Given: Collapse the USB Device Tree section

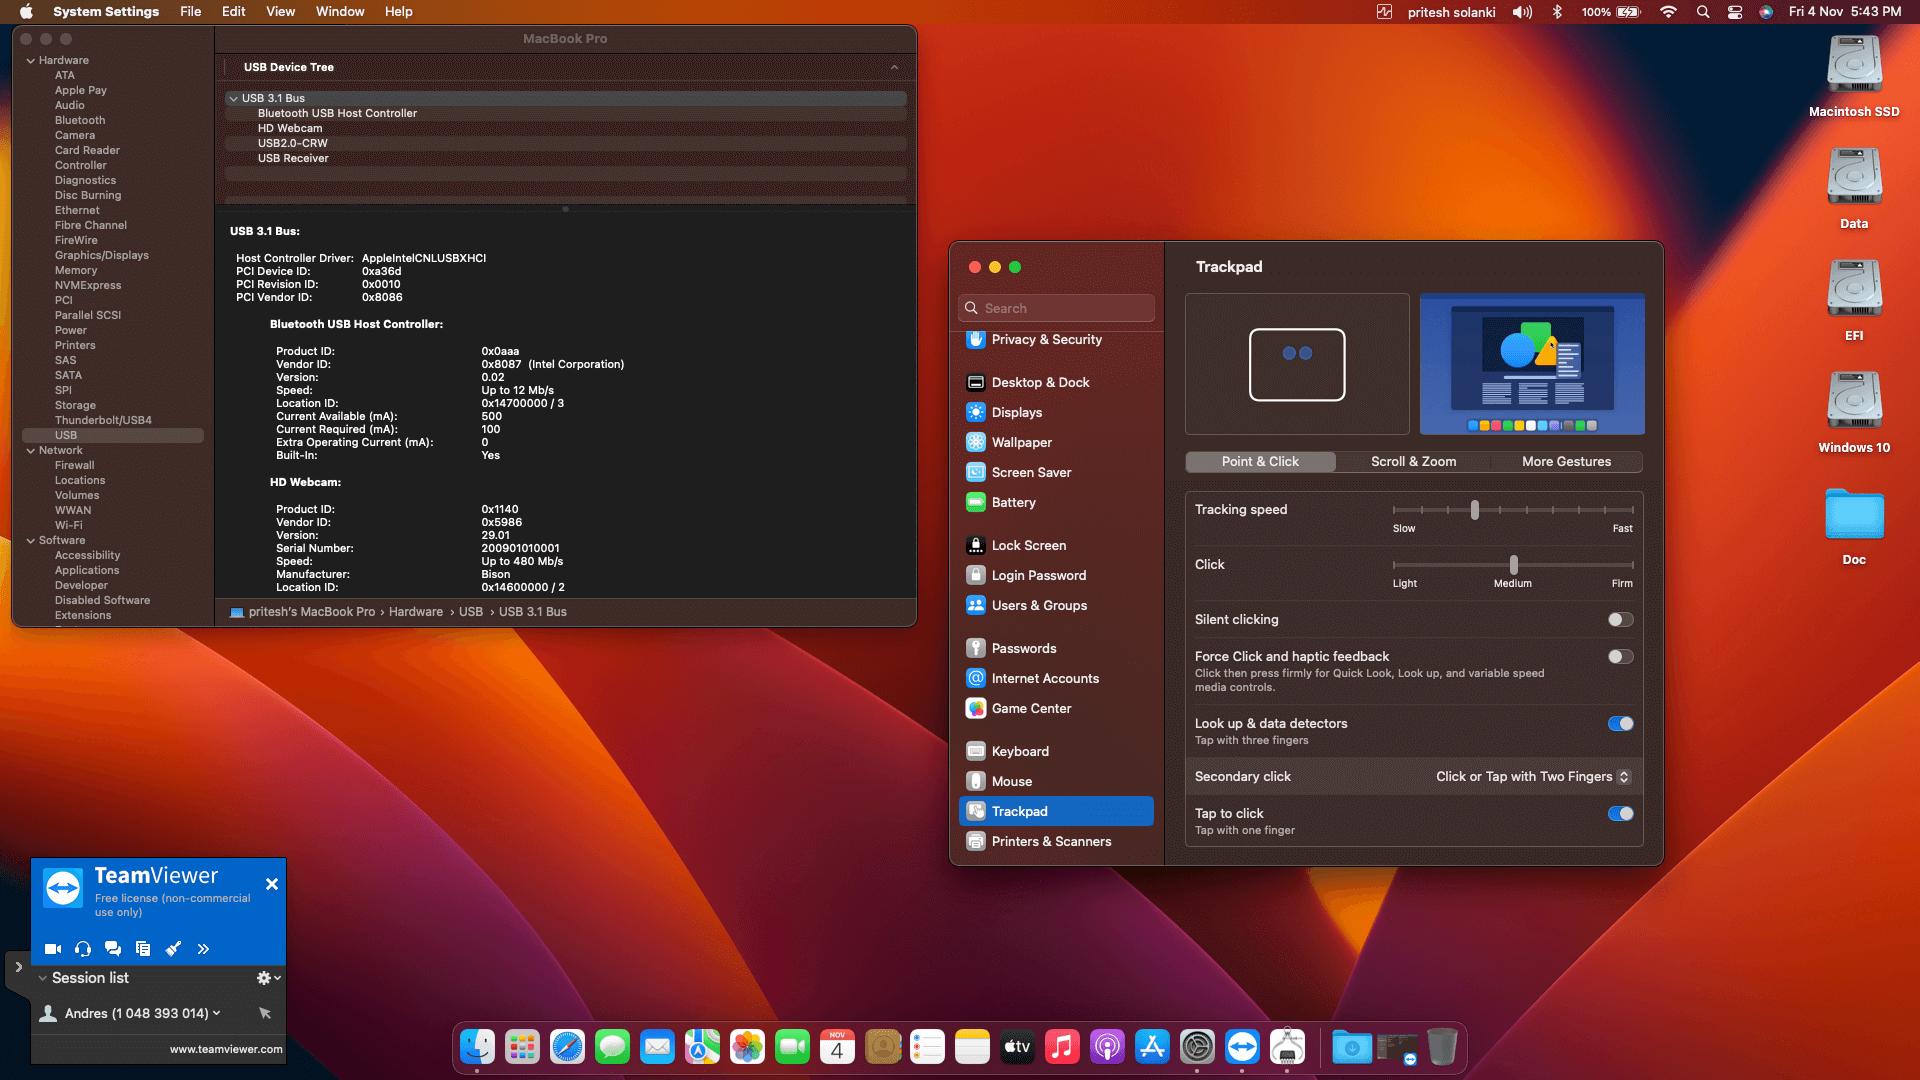Looking at the screenshot, I should (x=893, y=67).
